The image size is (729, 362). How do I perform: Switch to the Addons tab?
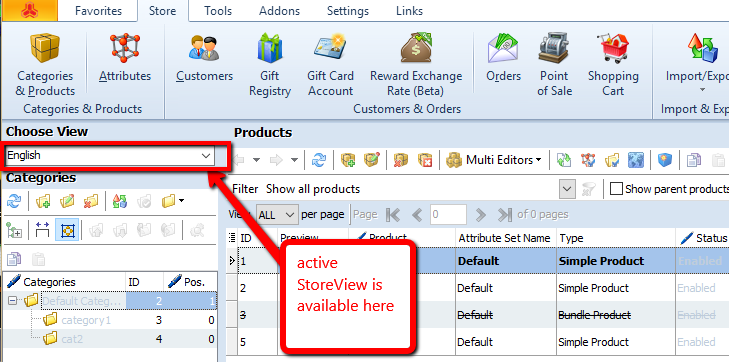[x=279, y=11]
